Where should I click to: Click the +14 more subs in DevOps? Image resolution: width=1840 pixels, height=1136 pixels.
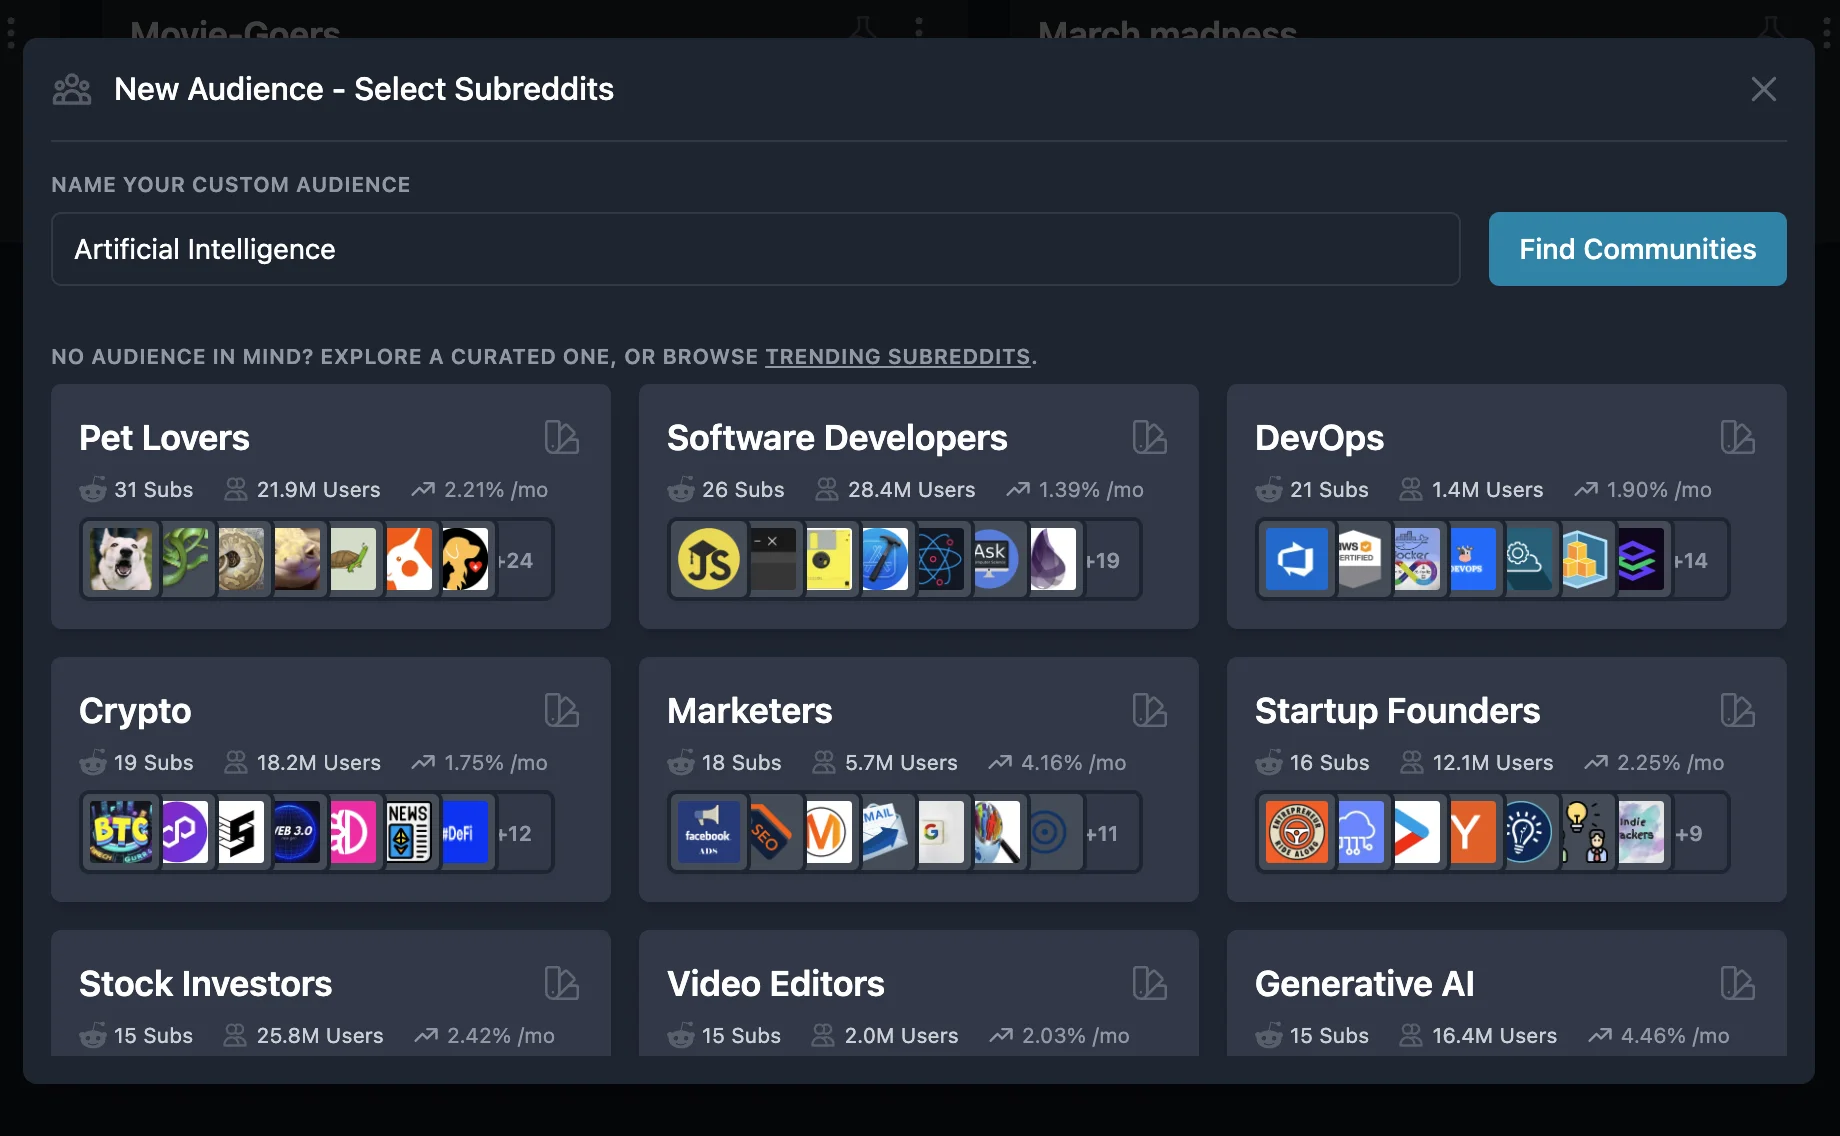click(x=1691, y=560)
